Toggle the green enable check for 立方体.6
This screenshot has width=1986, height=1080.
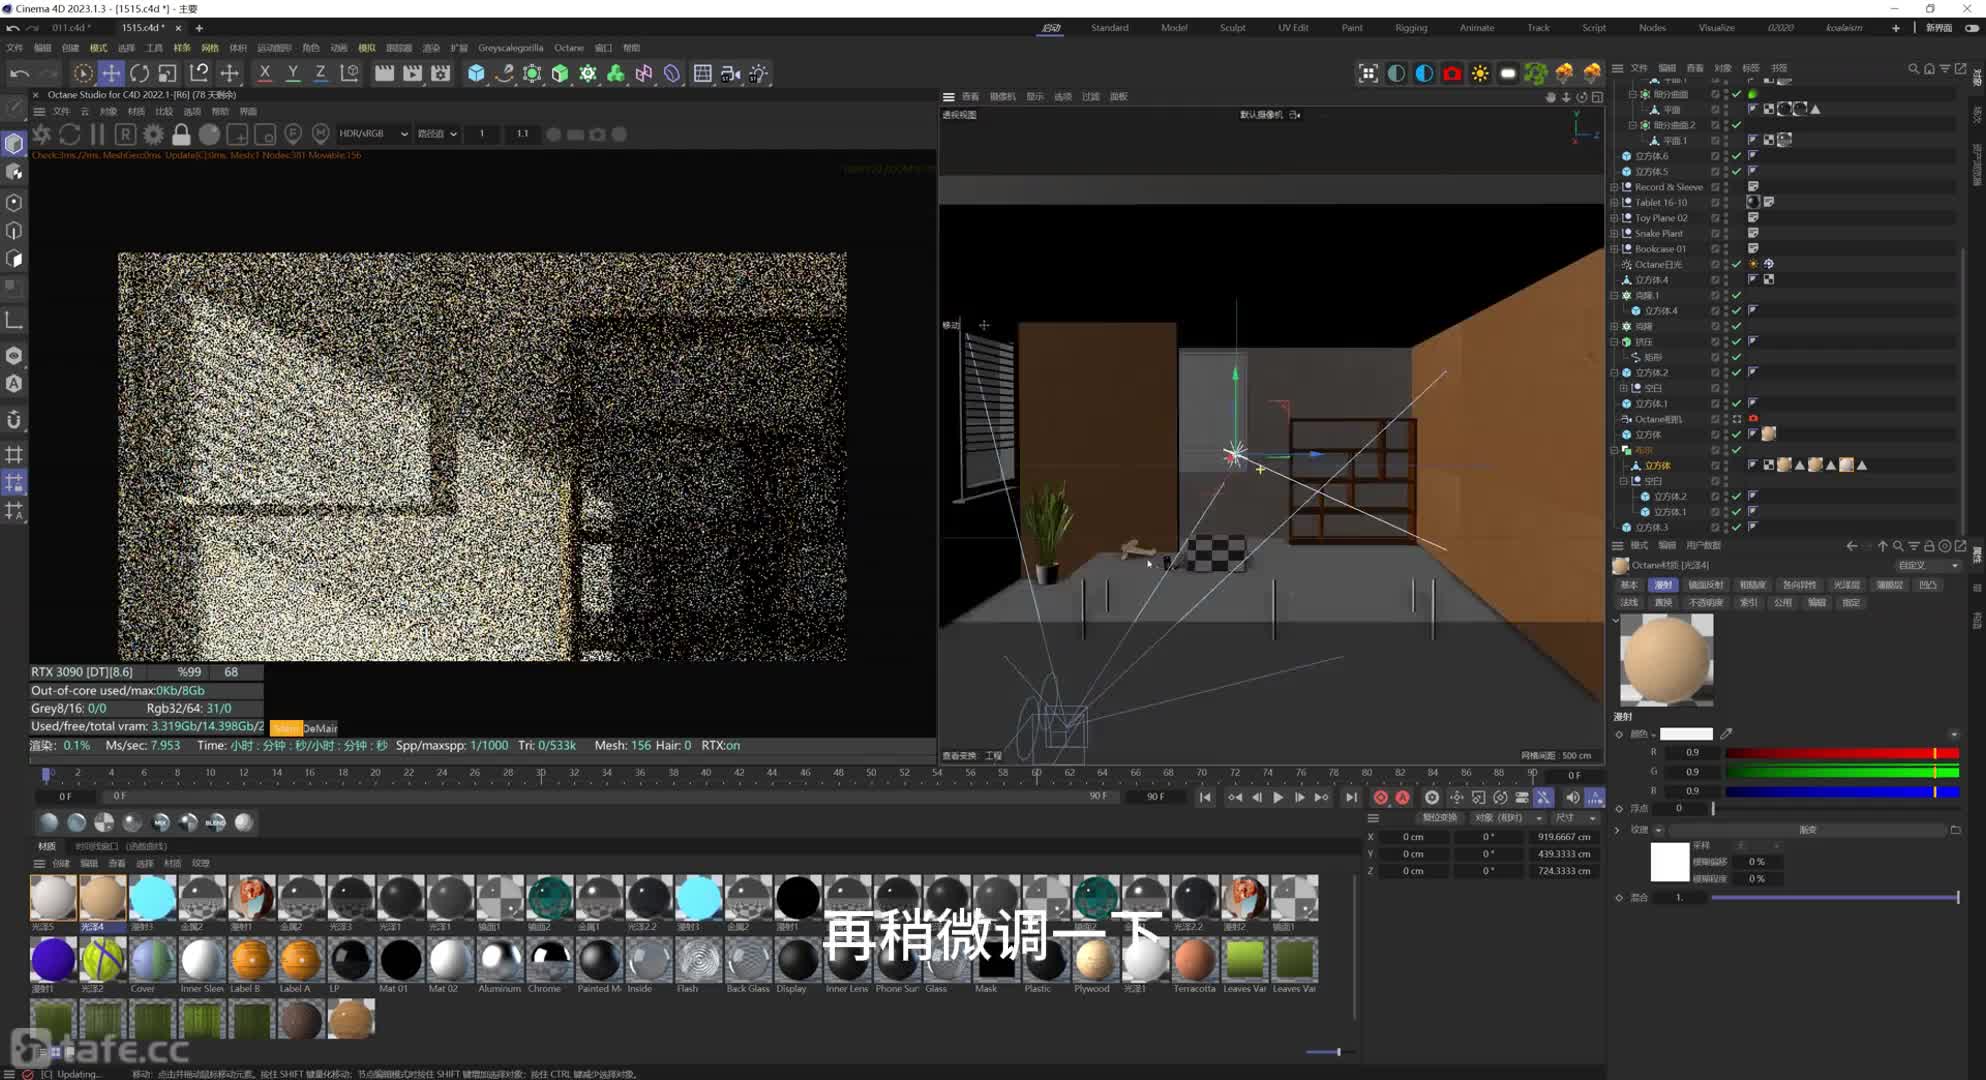tap(1737, 156)
